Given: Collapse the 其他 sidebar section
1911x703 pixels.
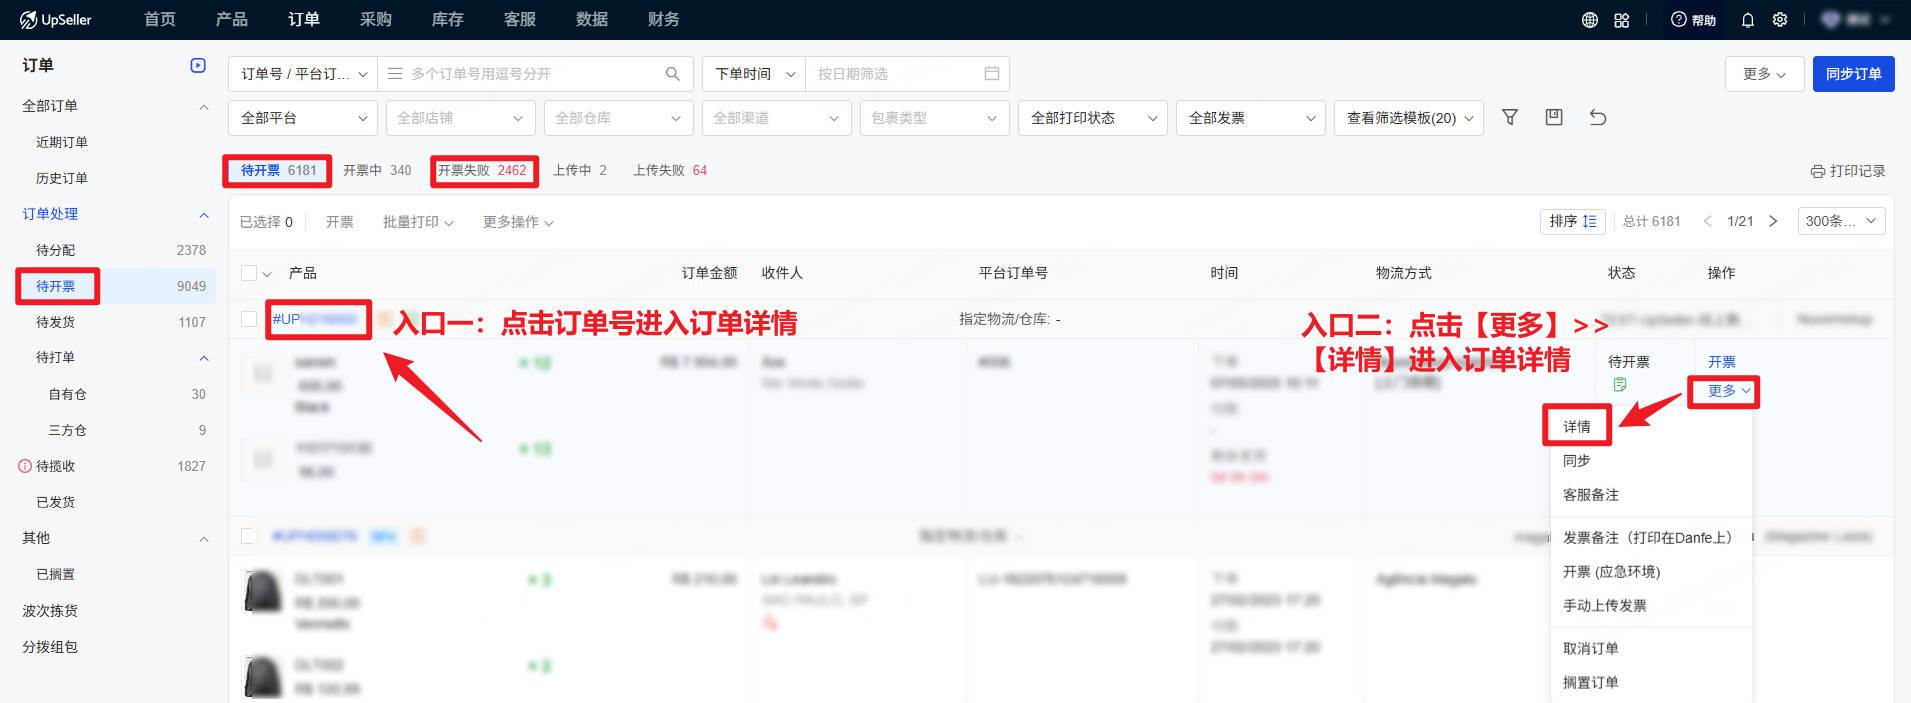Looking at the screenshot, I should pyautogui.click(x=204, y=538).
